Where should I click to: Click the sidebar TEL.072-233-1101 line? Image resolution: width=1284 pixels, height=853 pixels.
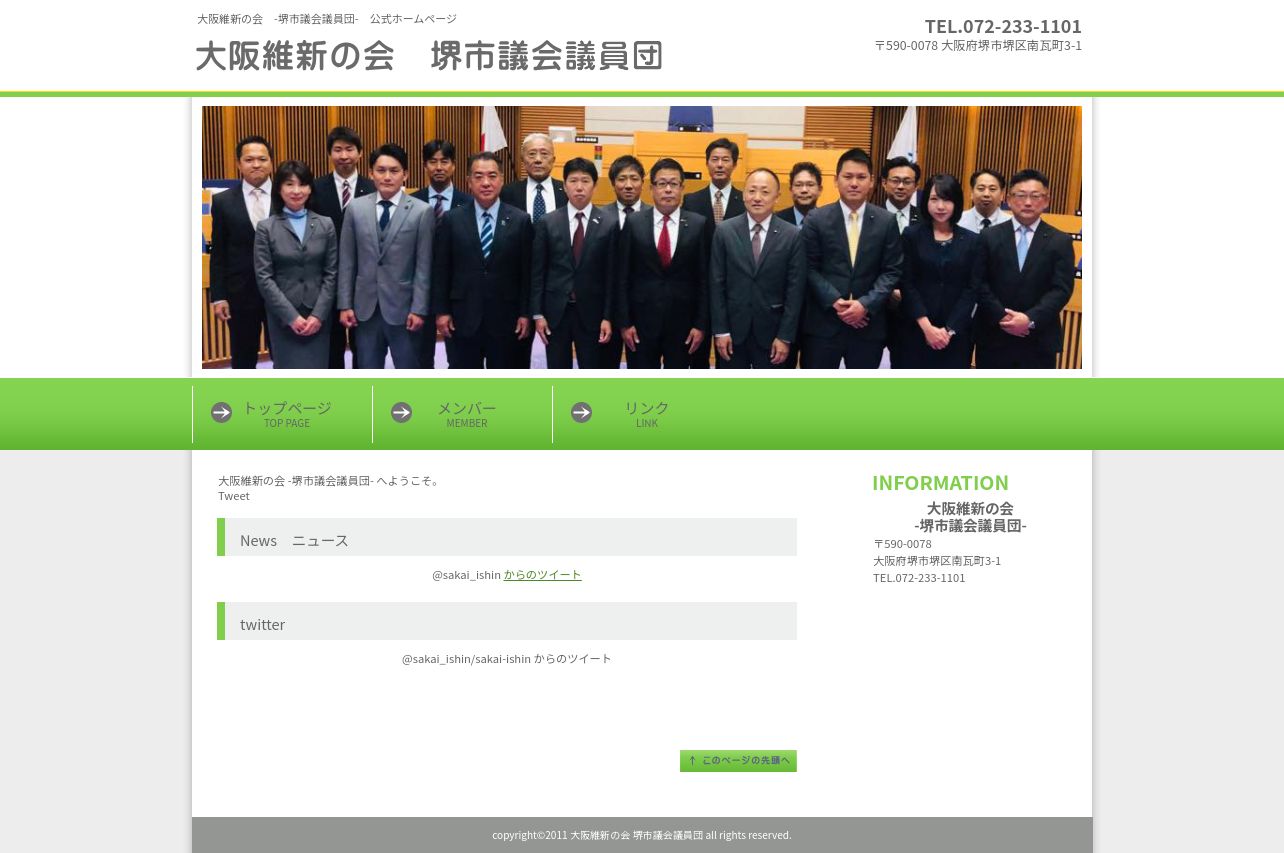(919, 578)
